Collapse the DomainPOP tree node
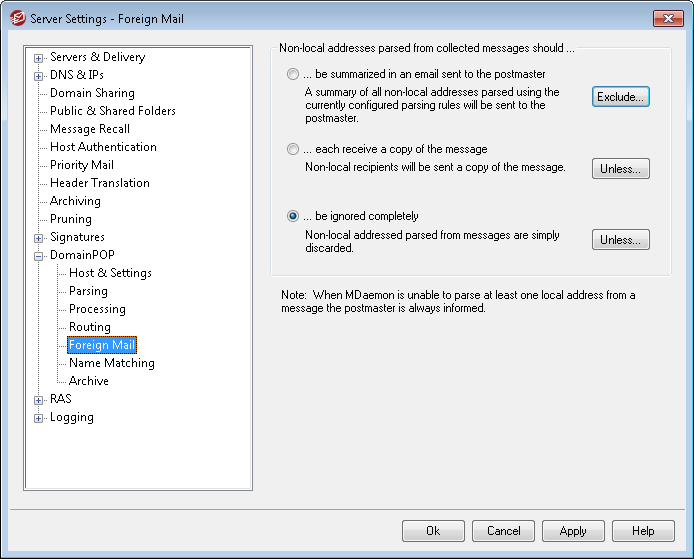Viewport: 694px width, 559px height. [x=39, y=256]
